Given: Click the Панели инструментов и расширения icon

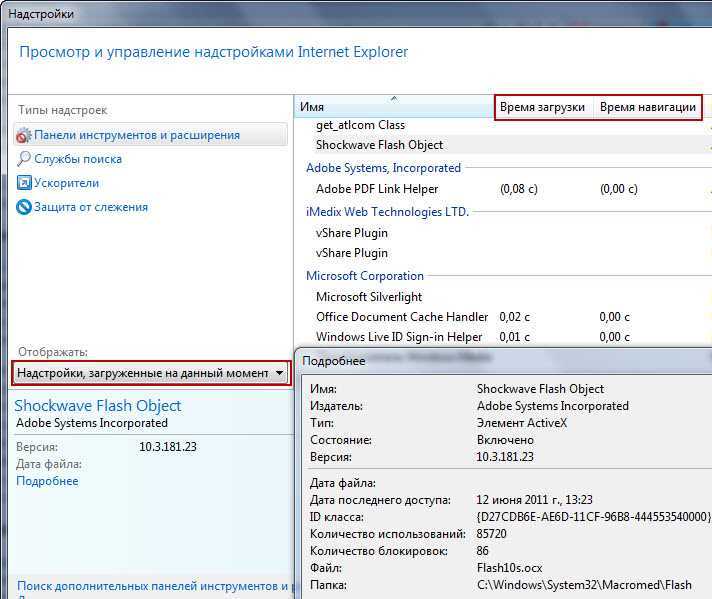Looking at the screenshot, I should [25, 135].
